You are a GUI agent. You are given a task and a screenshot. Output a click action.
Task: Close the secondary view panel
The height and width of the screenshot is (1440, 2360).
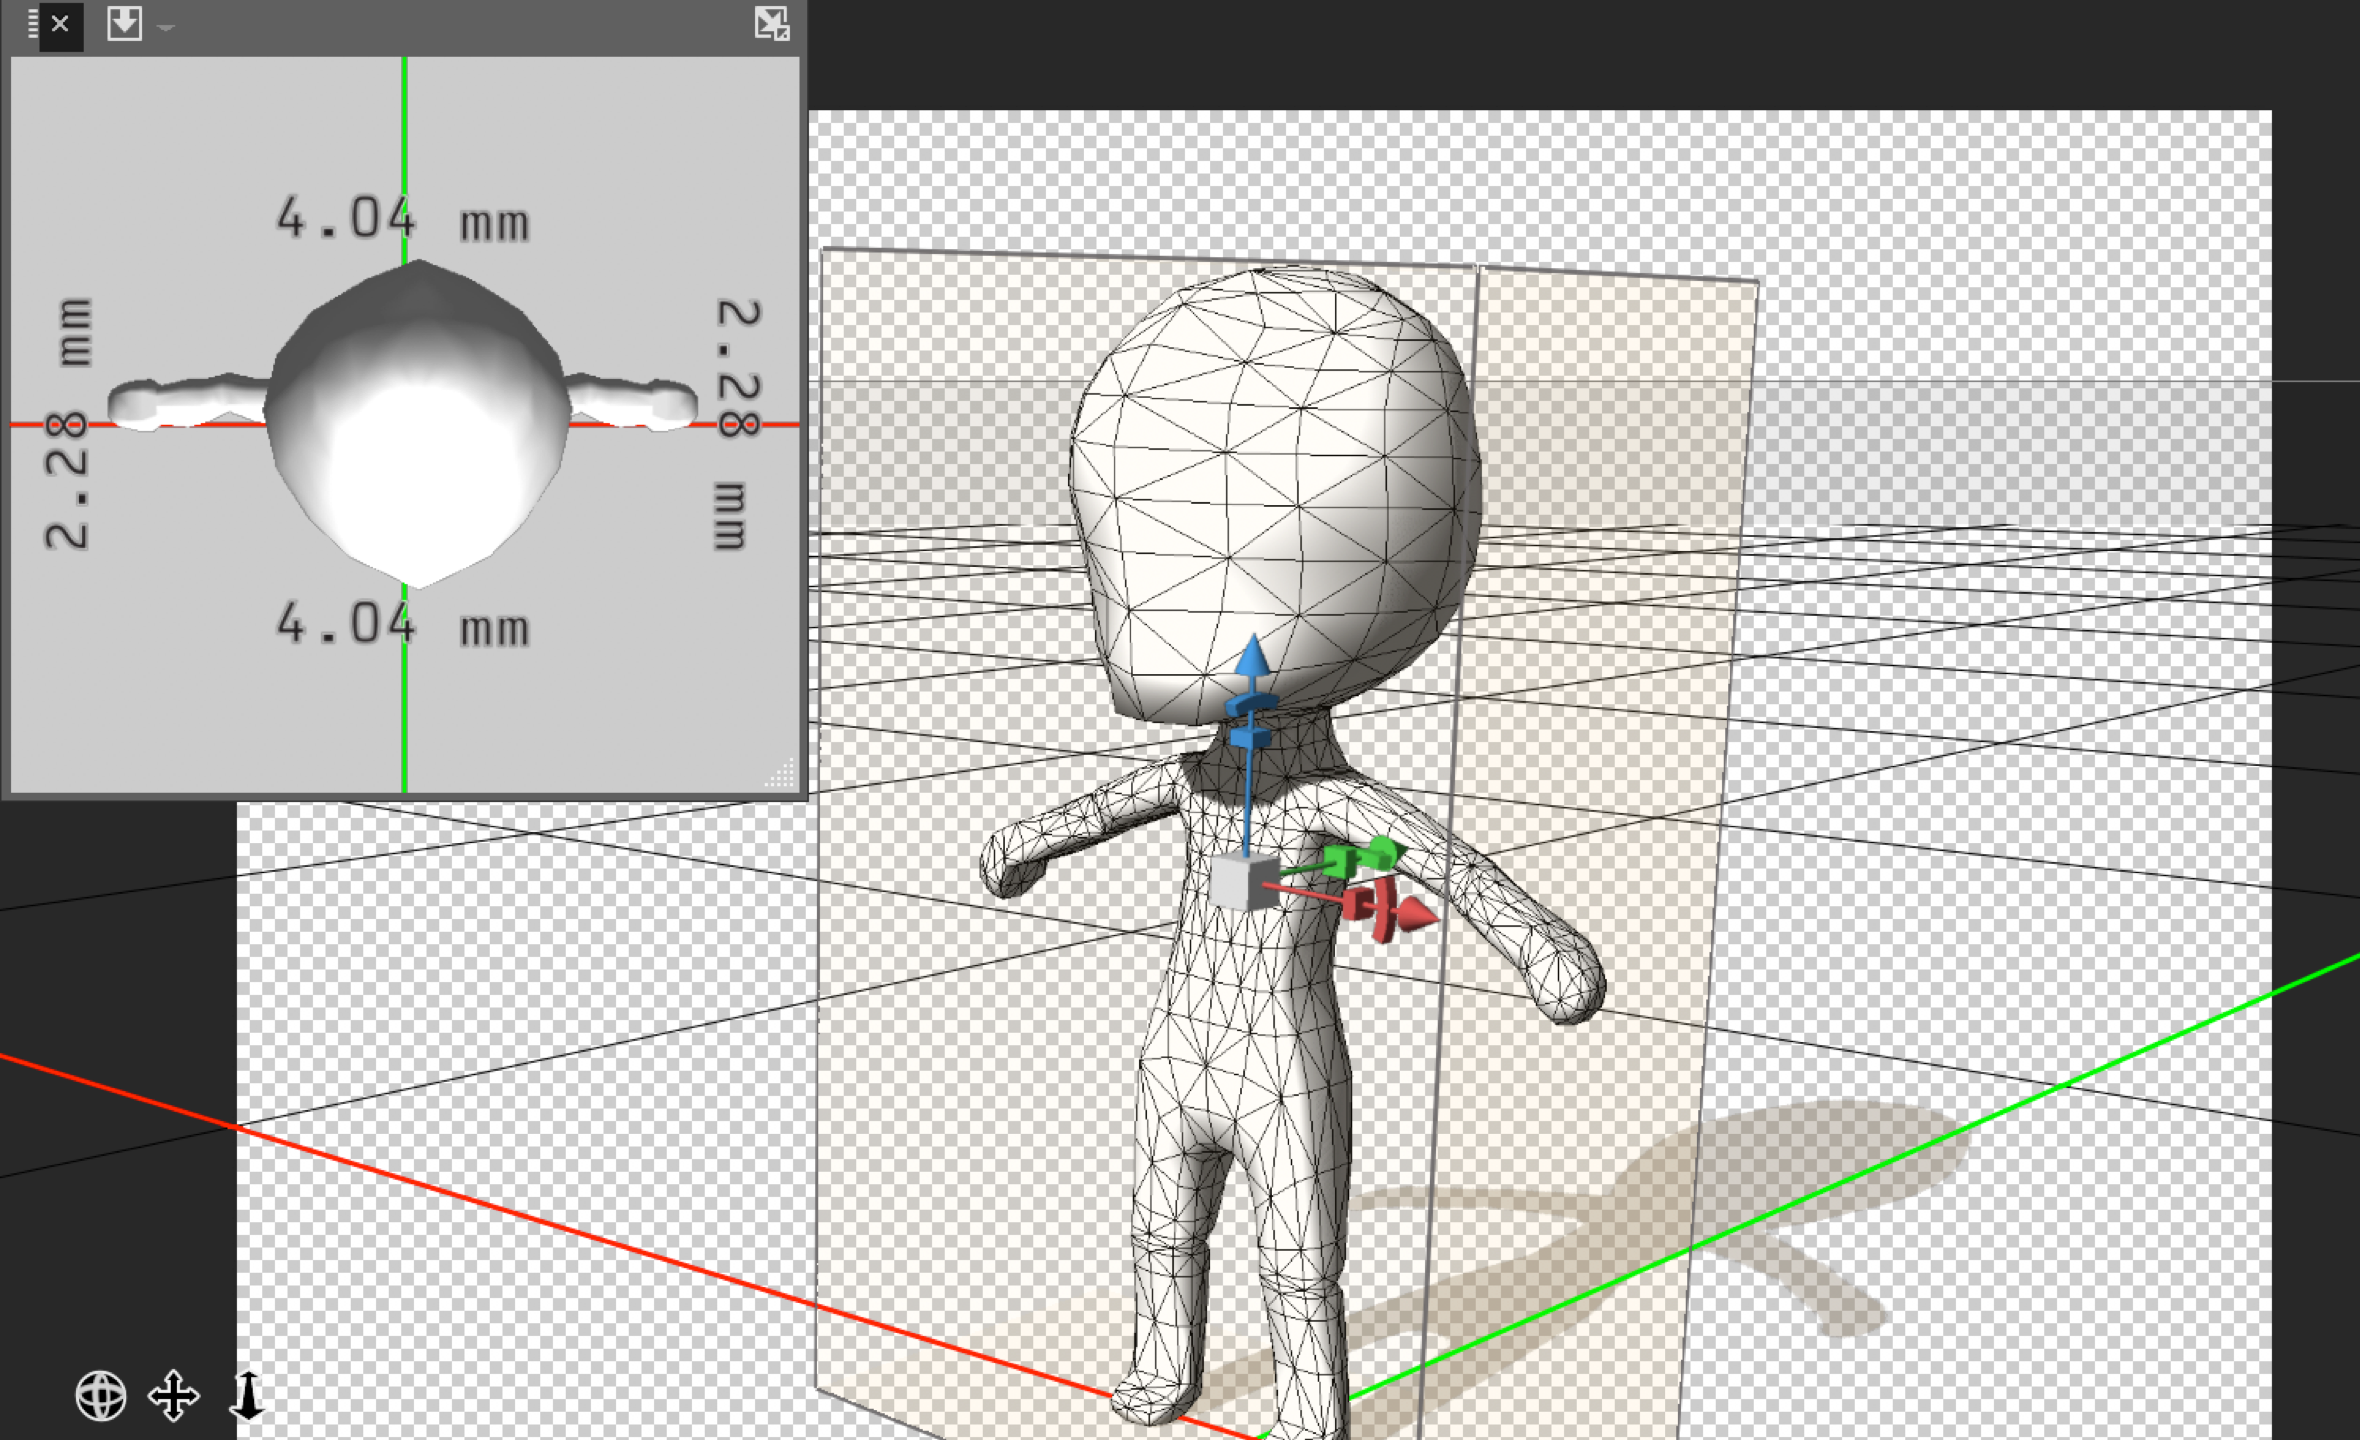(x=60, y=23)
